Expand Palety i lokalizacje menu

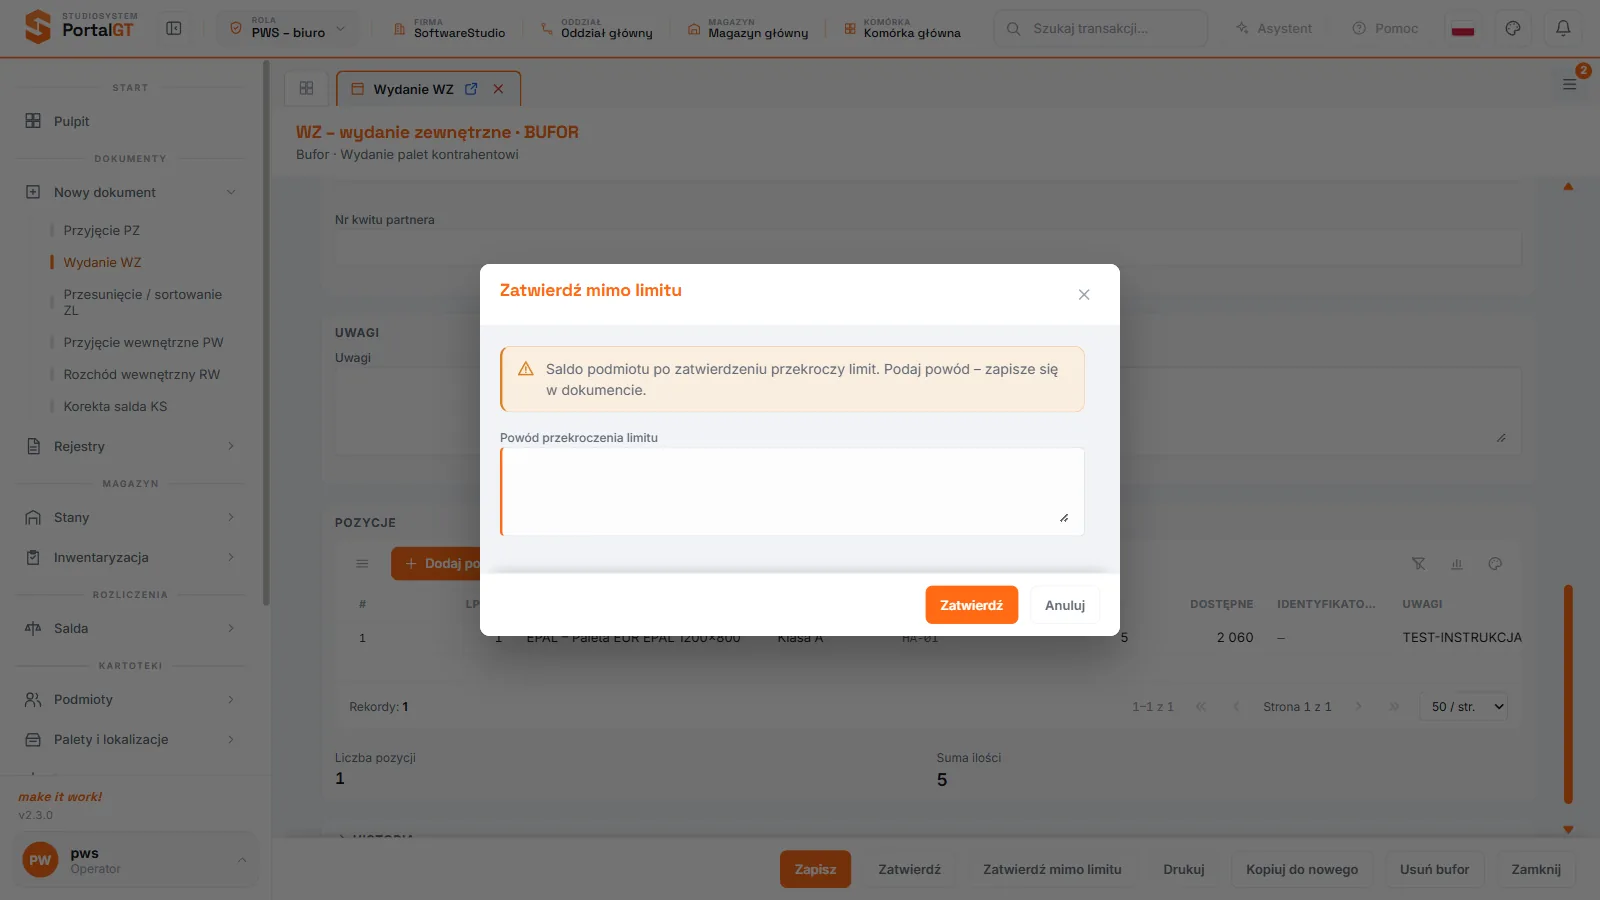point(130,739)
